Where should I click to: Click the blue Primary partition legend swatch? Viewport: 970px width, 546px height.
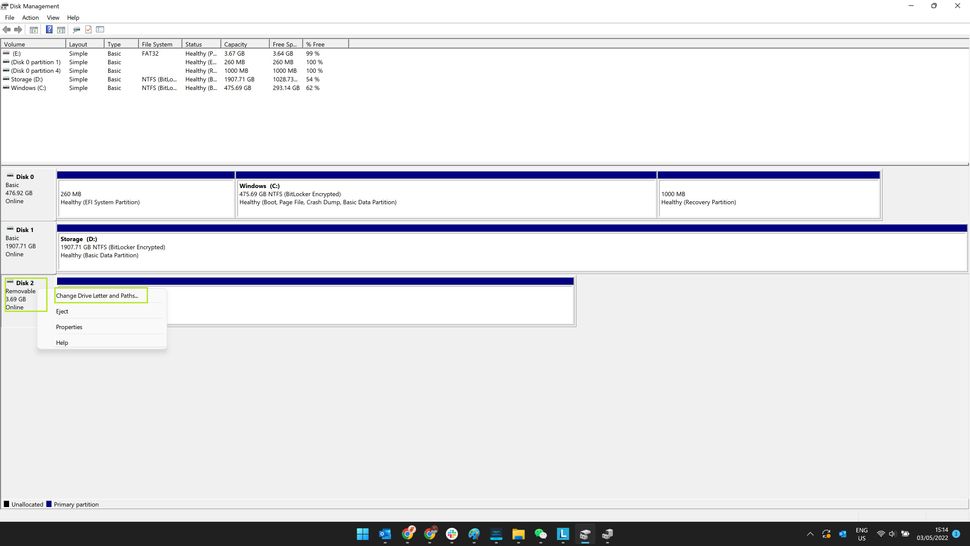pyautogui.click(x=49, y=504)
